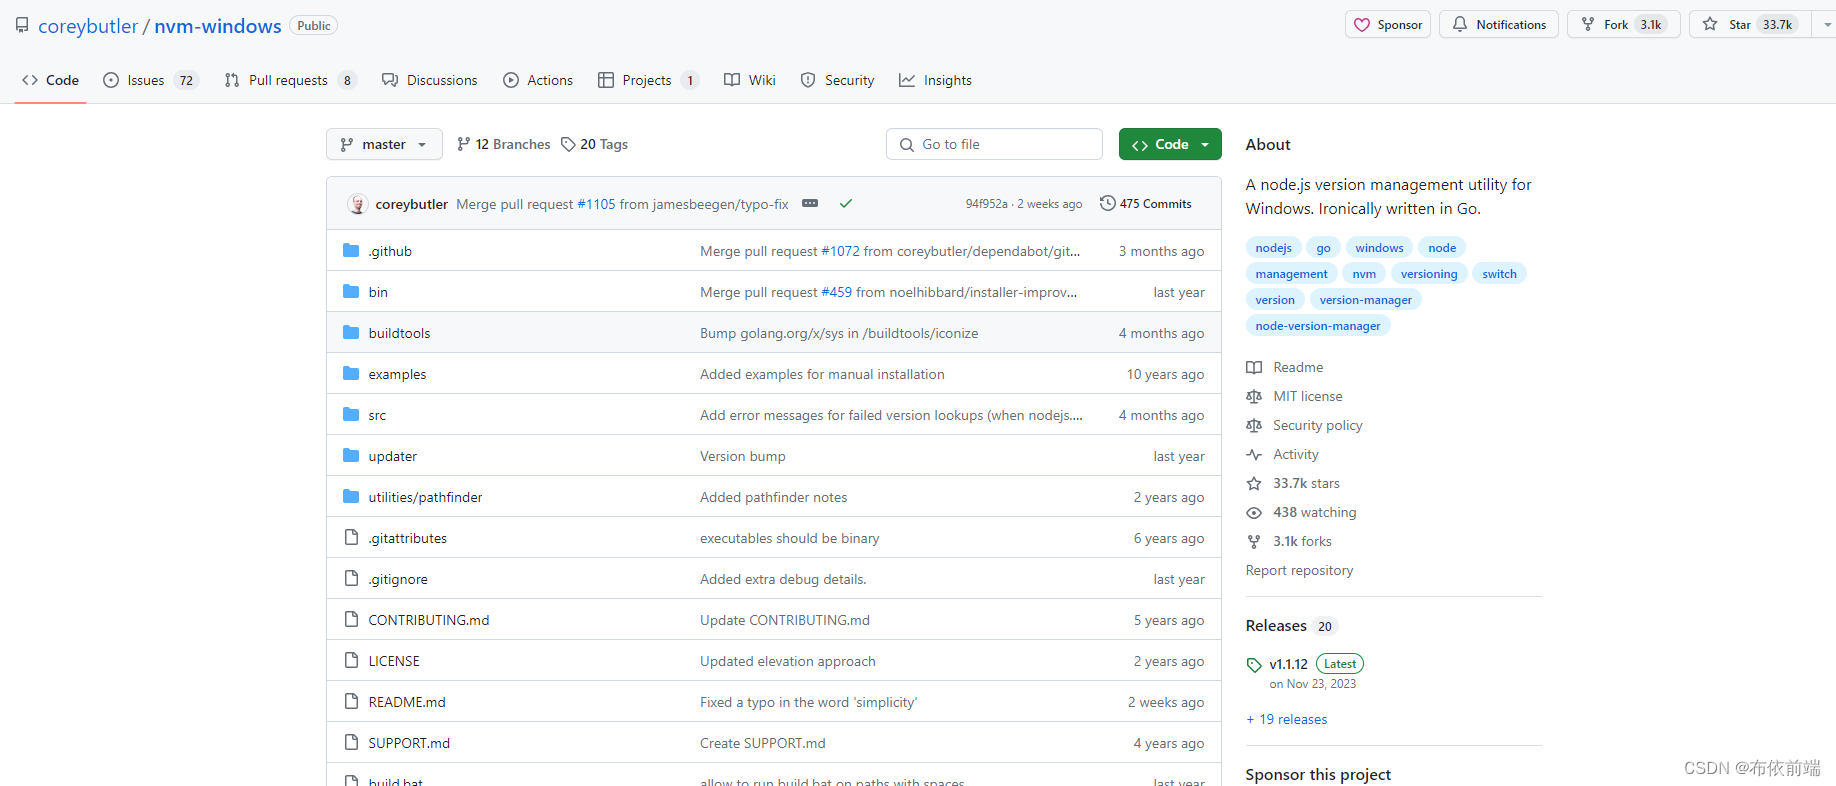Viewport: 1836px width, 786px height.
Task: Open the Projects tab
Action: (x=648, y=80)
